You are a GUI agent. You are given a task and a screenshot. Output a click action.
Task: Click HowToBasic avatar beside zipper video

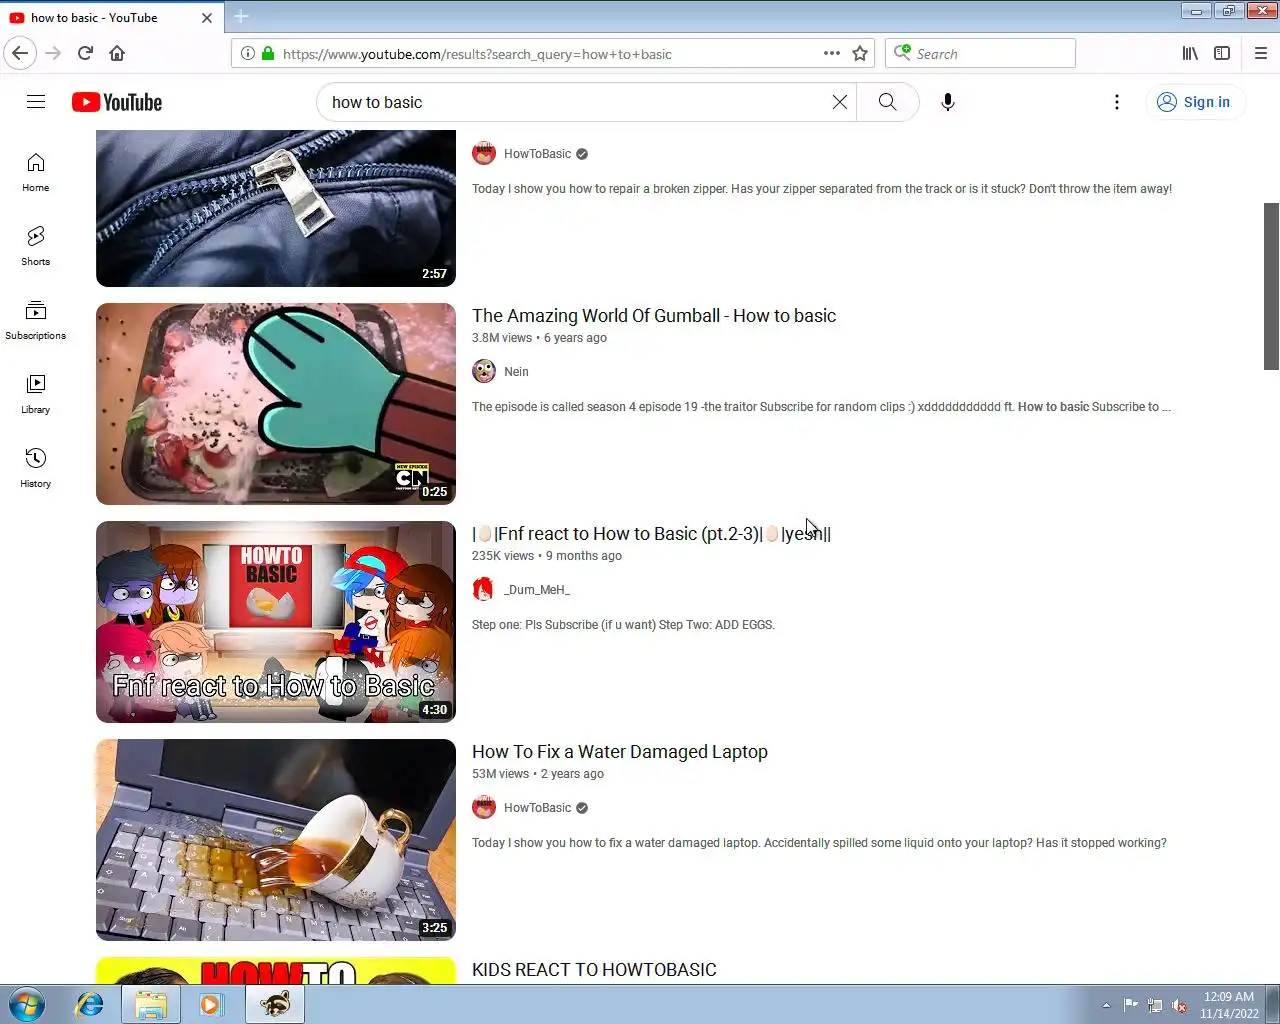pos(484,153)
